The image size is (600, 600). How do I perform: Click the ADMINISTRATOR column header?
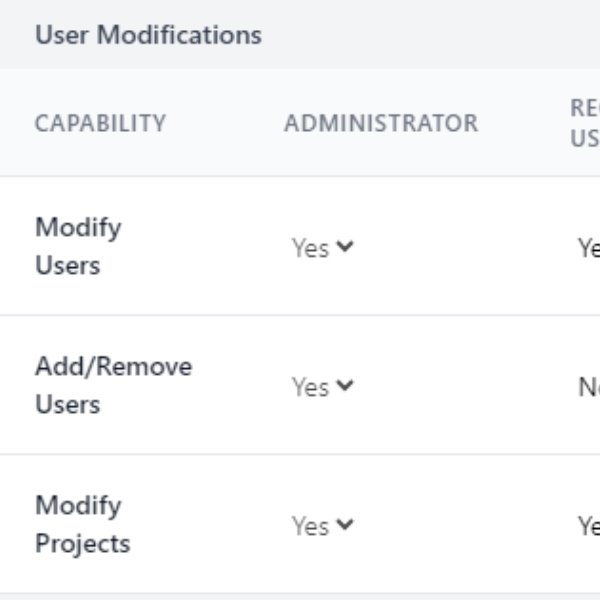coord(381,123)
